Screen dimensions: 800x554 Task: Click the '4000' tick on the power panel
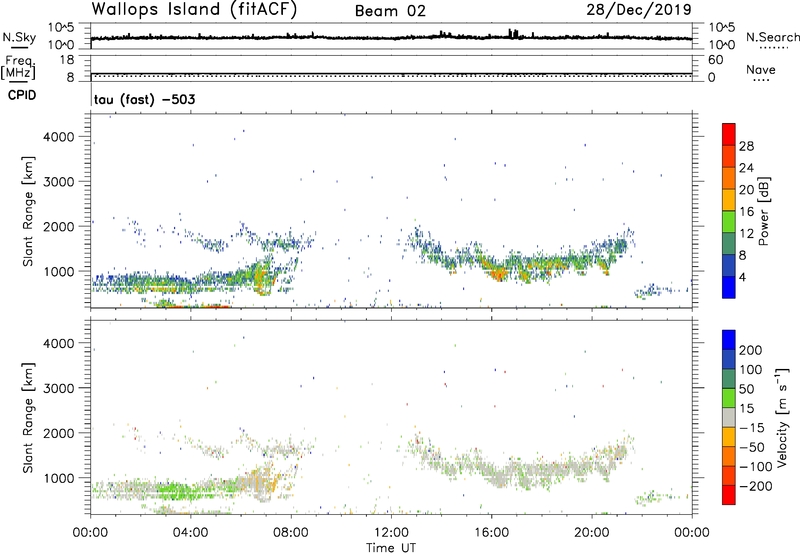click(x=59, y=137)
